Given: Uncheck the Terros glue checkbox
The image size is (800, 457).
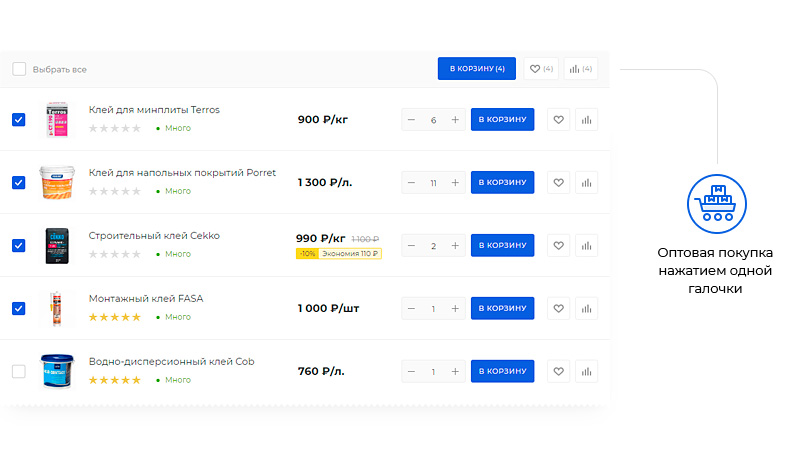Looking at the screenshot, I should (19, 120).
